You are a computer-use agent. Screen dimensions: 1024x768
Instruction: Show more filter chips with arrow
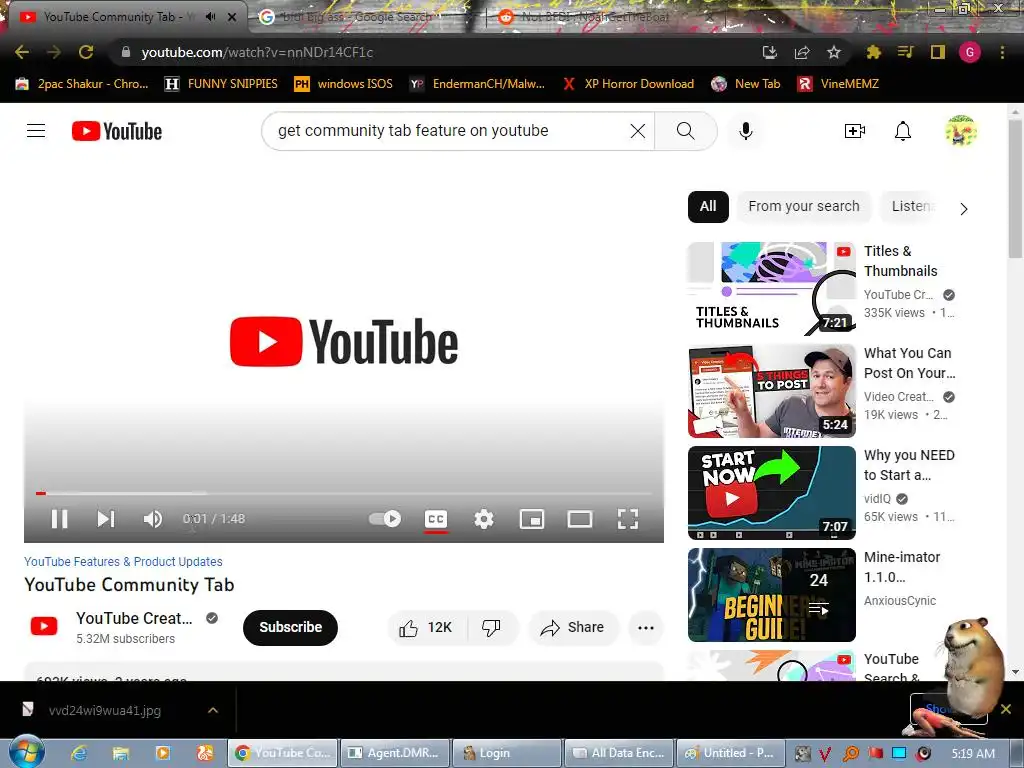coord(963,209)
